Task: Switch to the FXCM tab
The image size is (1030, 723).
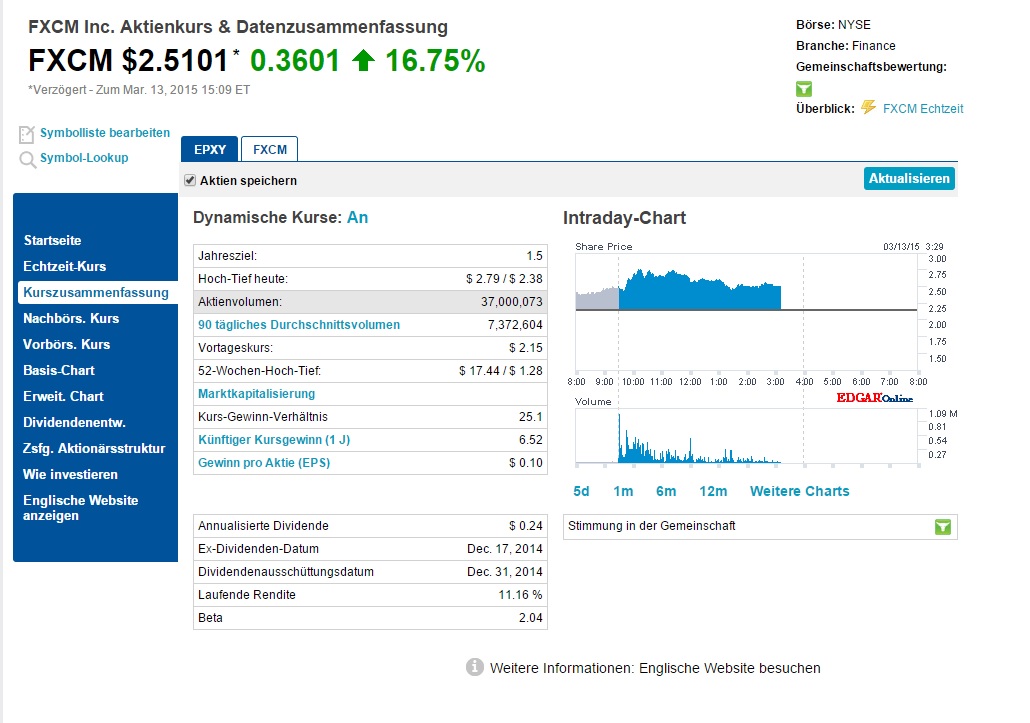Action: pos(268,148)
